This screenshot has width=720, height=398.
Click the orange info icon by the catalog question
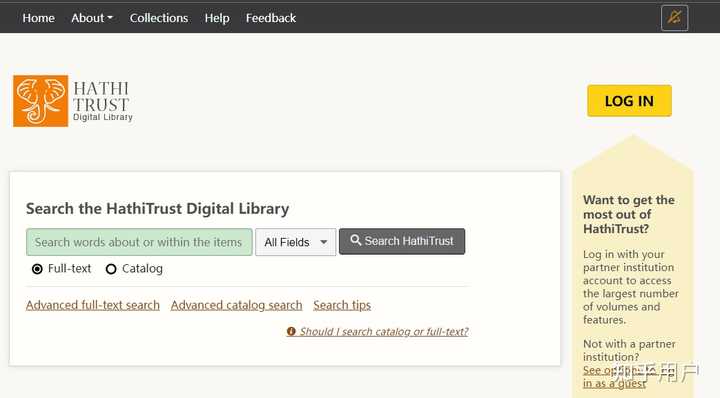point(291,331)
